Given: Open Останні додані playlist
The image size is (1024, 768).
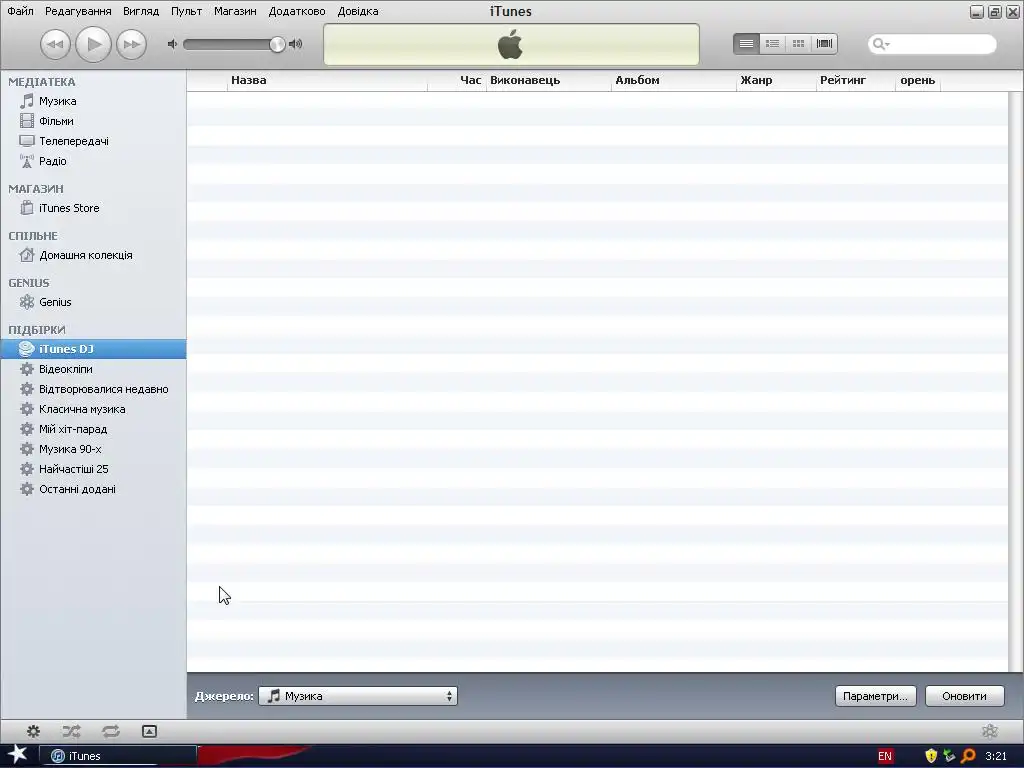Looking at the screenshot, I should pyautogui.click(x=93, y=489).
